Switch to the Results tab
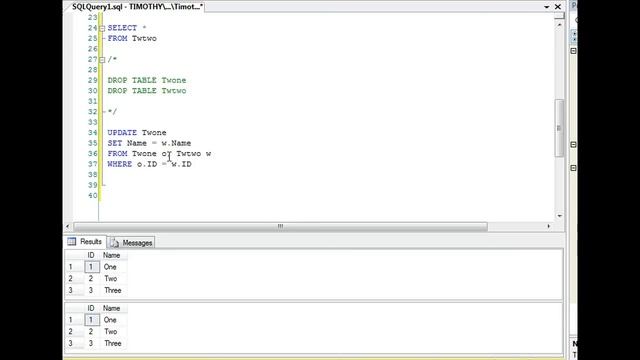The height and width of the screenshot is (360, 640). (x=85, y=242)
